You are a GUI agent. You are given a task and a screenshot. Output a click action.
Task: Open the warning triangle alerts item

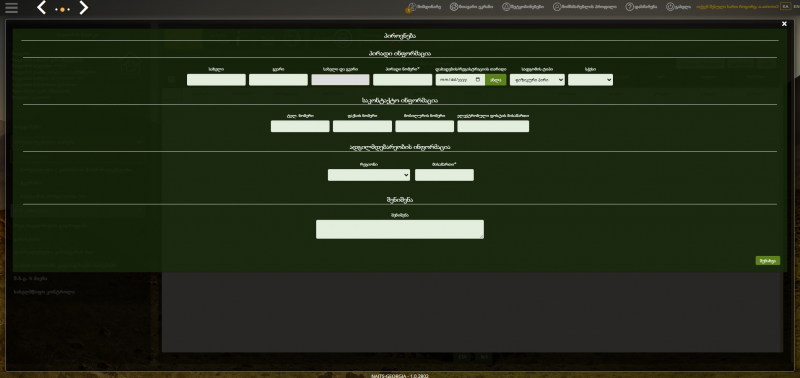(523, 7)
